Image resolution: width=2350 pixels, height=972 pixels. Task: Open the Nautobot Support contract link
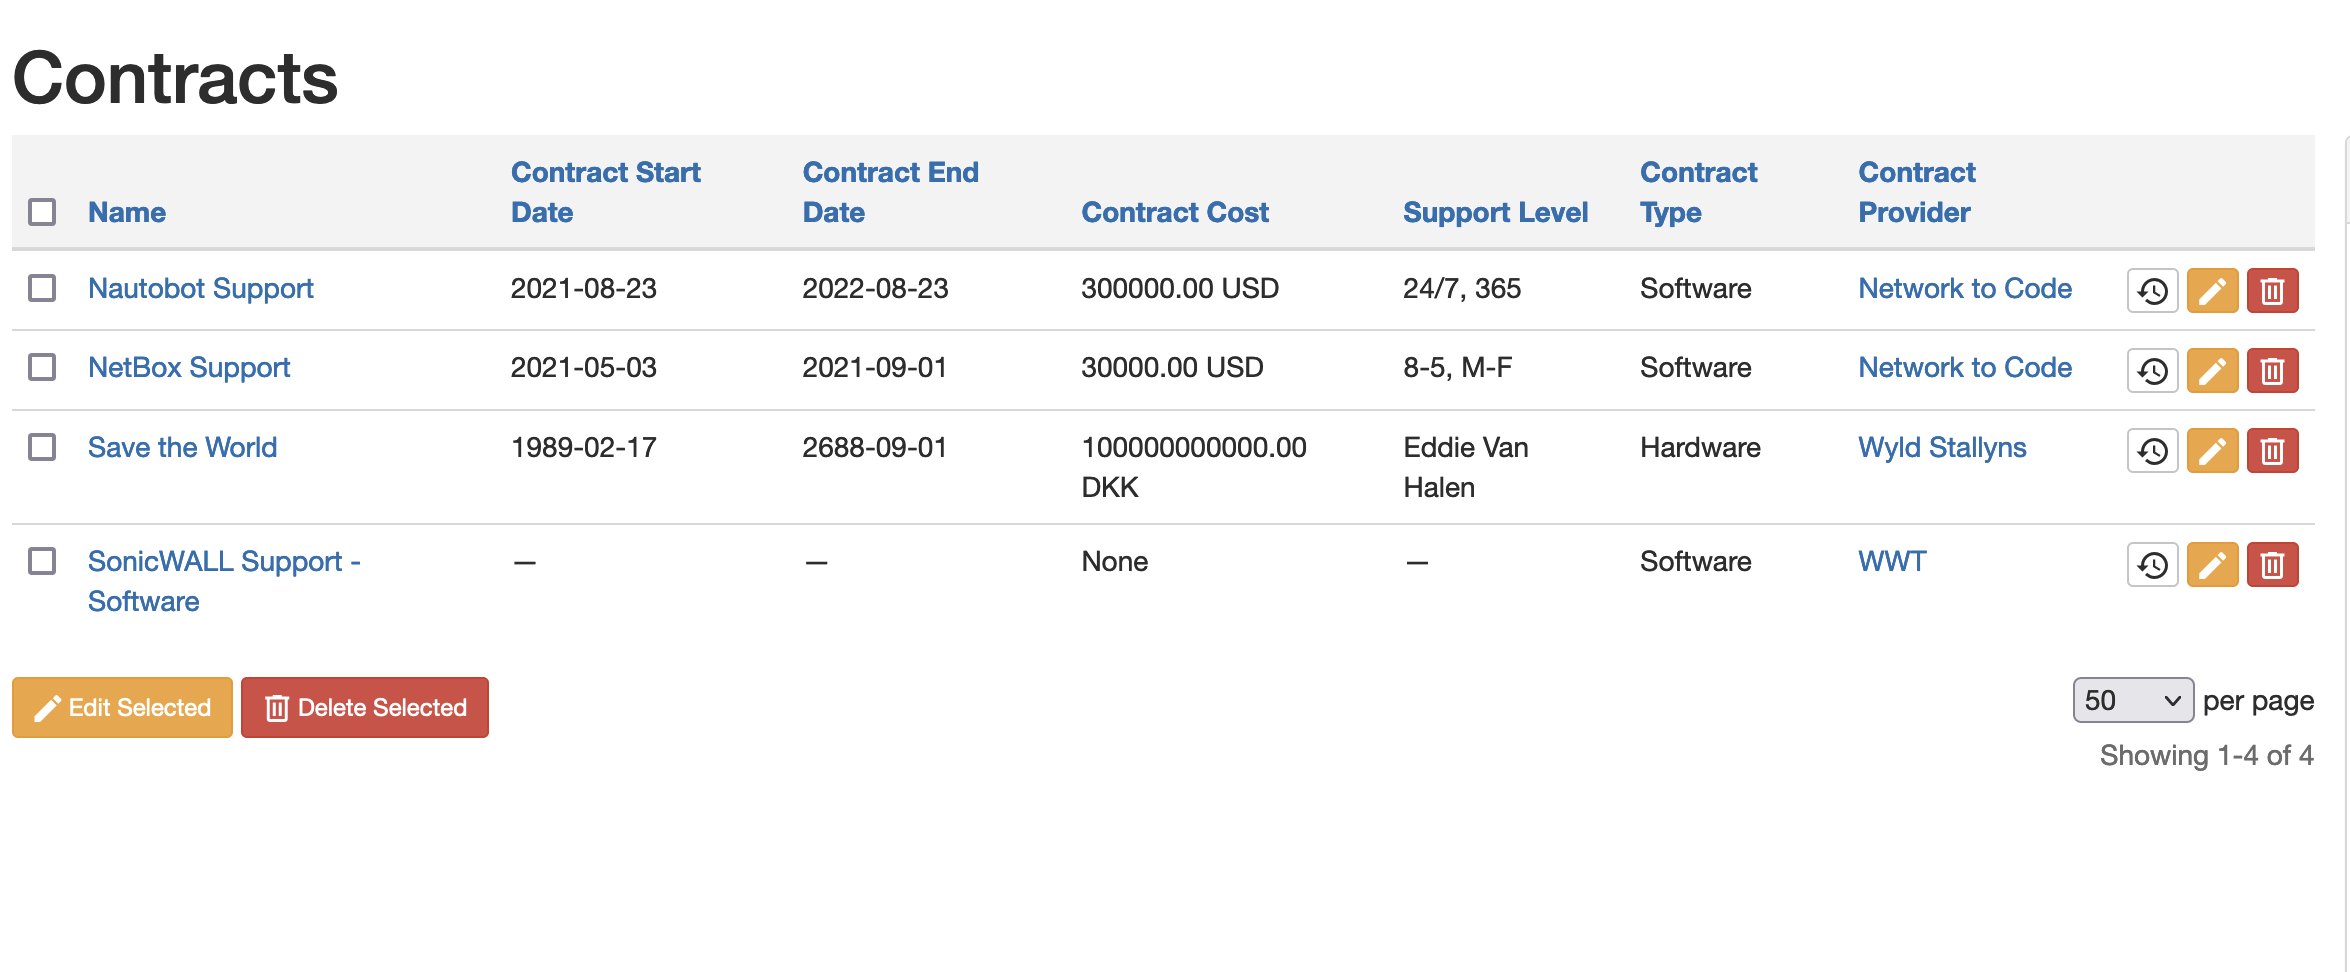[x=200, y=288]
